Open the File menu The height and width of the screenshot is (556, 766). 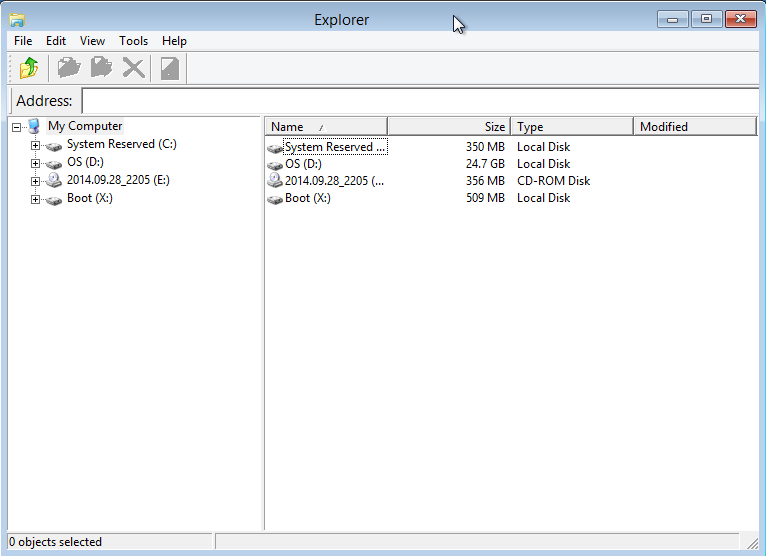23,41
